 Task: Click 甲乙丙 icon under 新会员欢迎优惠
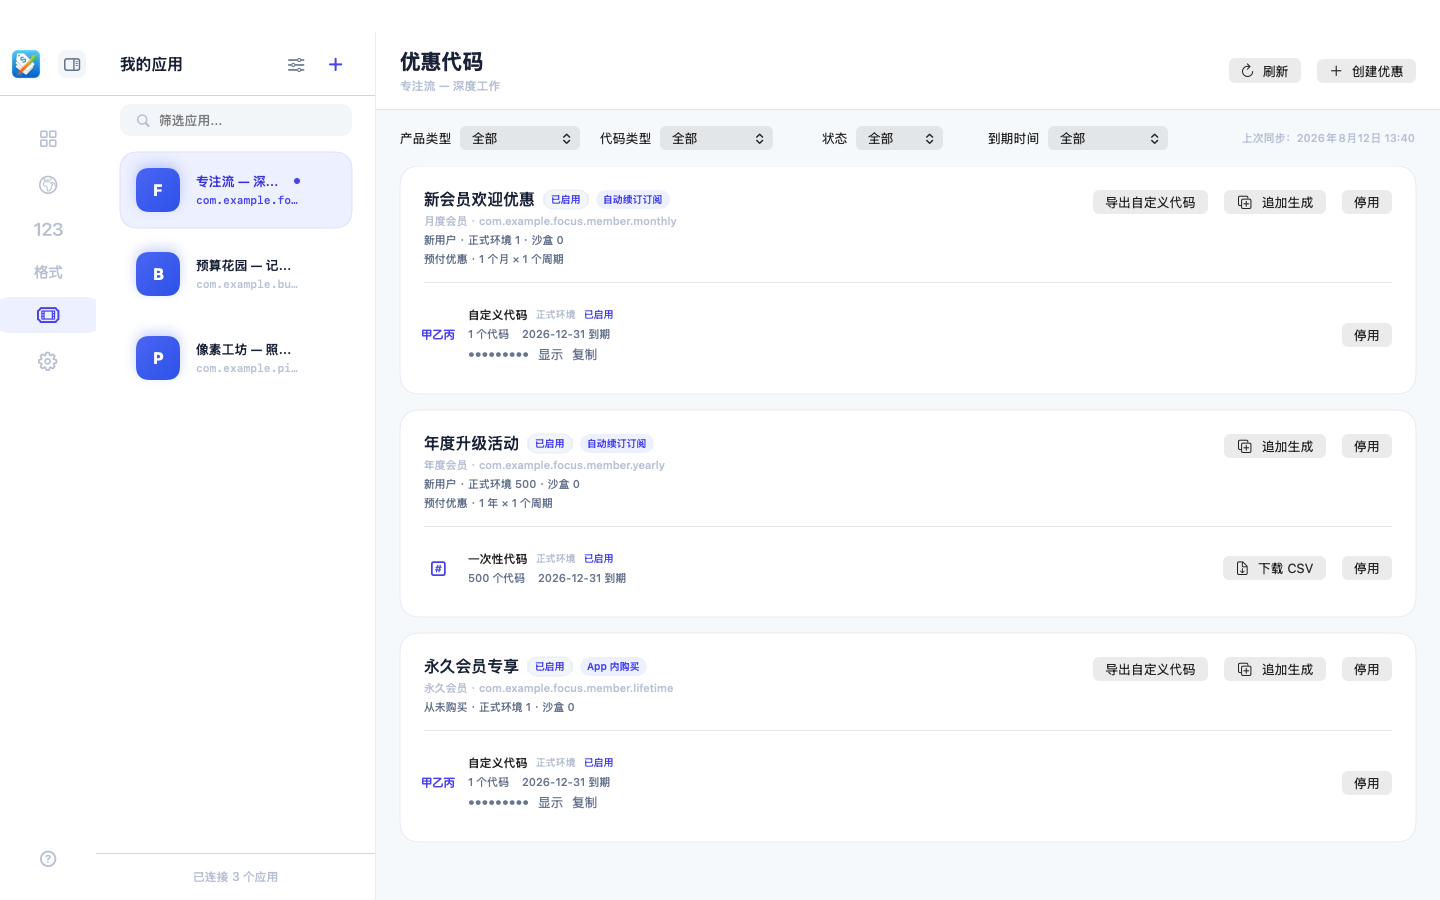[x=438, y=335]
